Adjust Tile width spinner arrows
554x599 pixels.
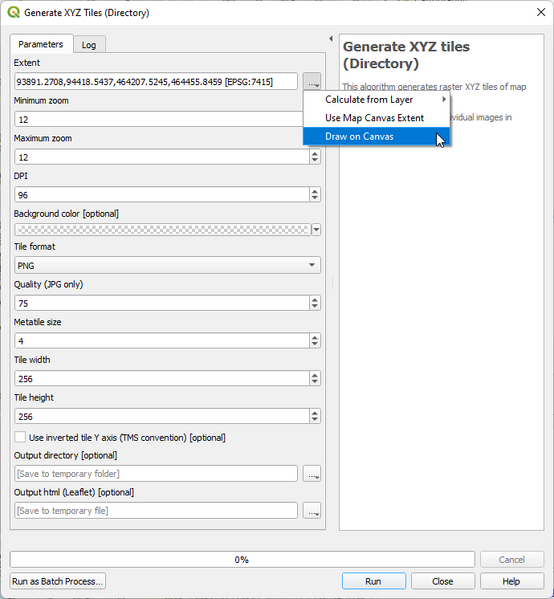pyautogui.click(x=315, y=379)
